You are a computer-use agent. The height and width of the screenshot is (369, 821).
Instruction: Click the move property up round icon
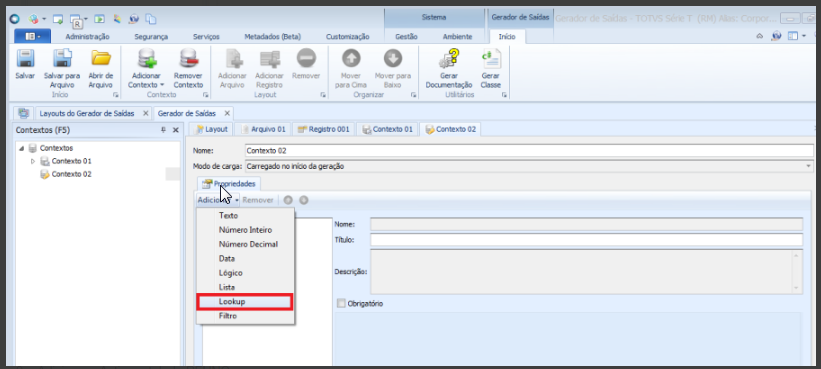(x=287, y=200)
